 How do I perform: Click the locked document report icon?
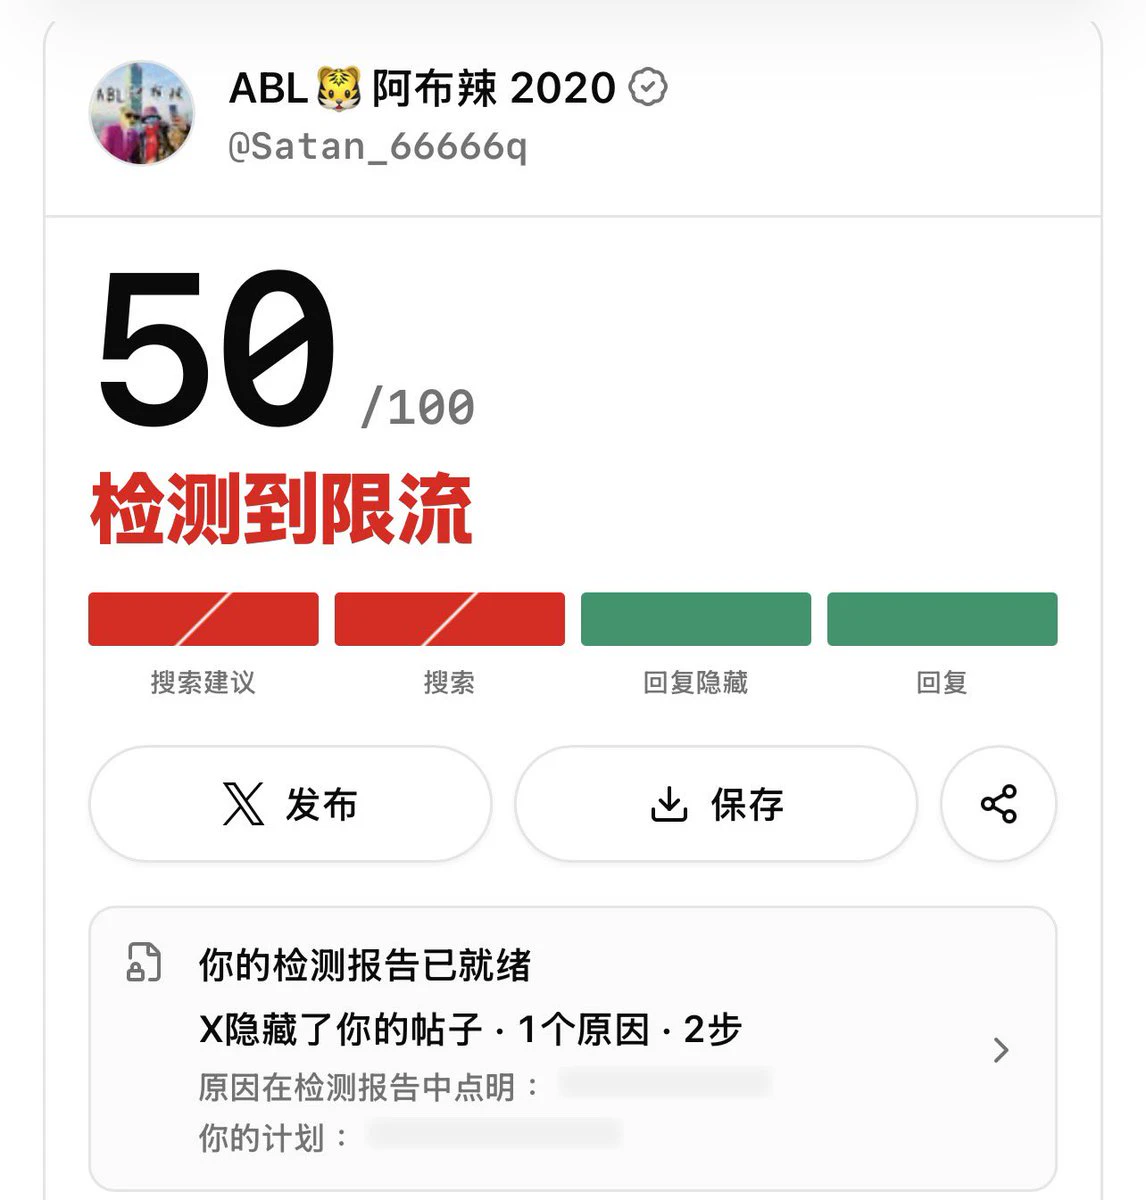(143, 962)
